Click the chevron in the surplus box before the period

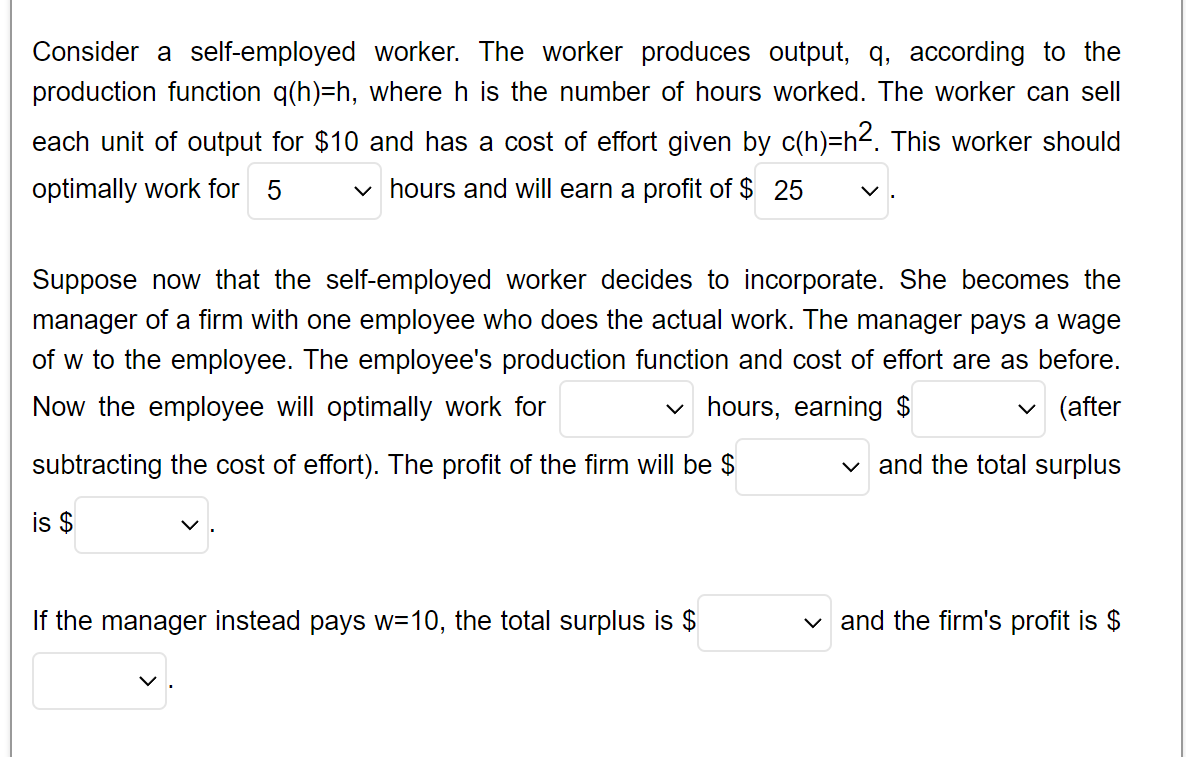click(x=190, y=524)
